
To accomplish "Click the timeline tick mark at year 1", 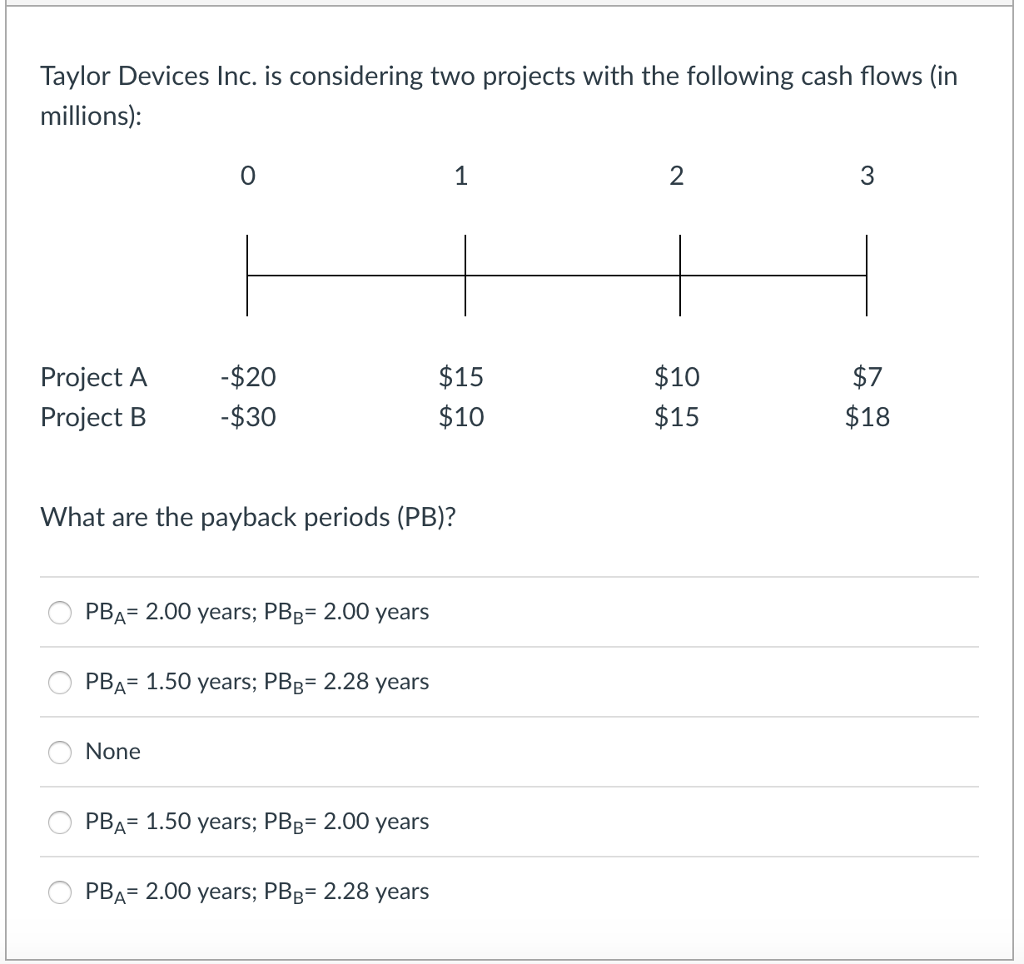I will click(464, 271).
